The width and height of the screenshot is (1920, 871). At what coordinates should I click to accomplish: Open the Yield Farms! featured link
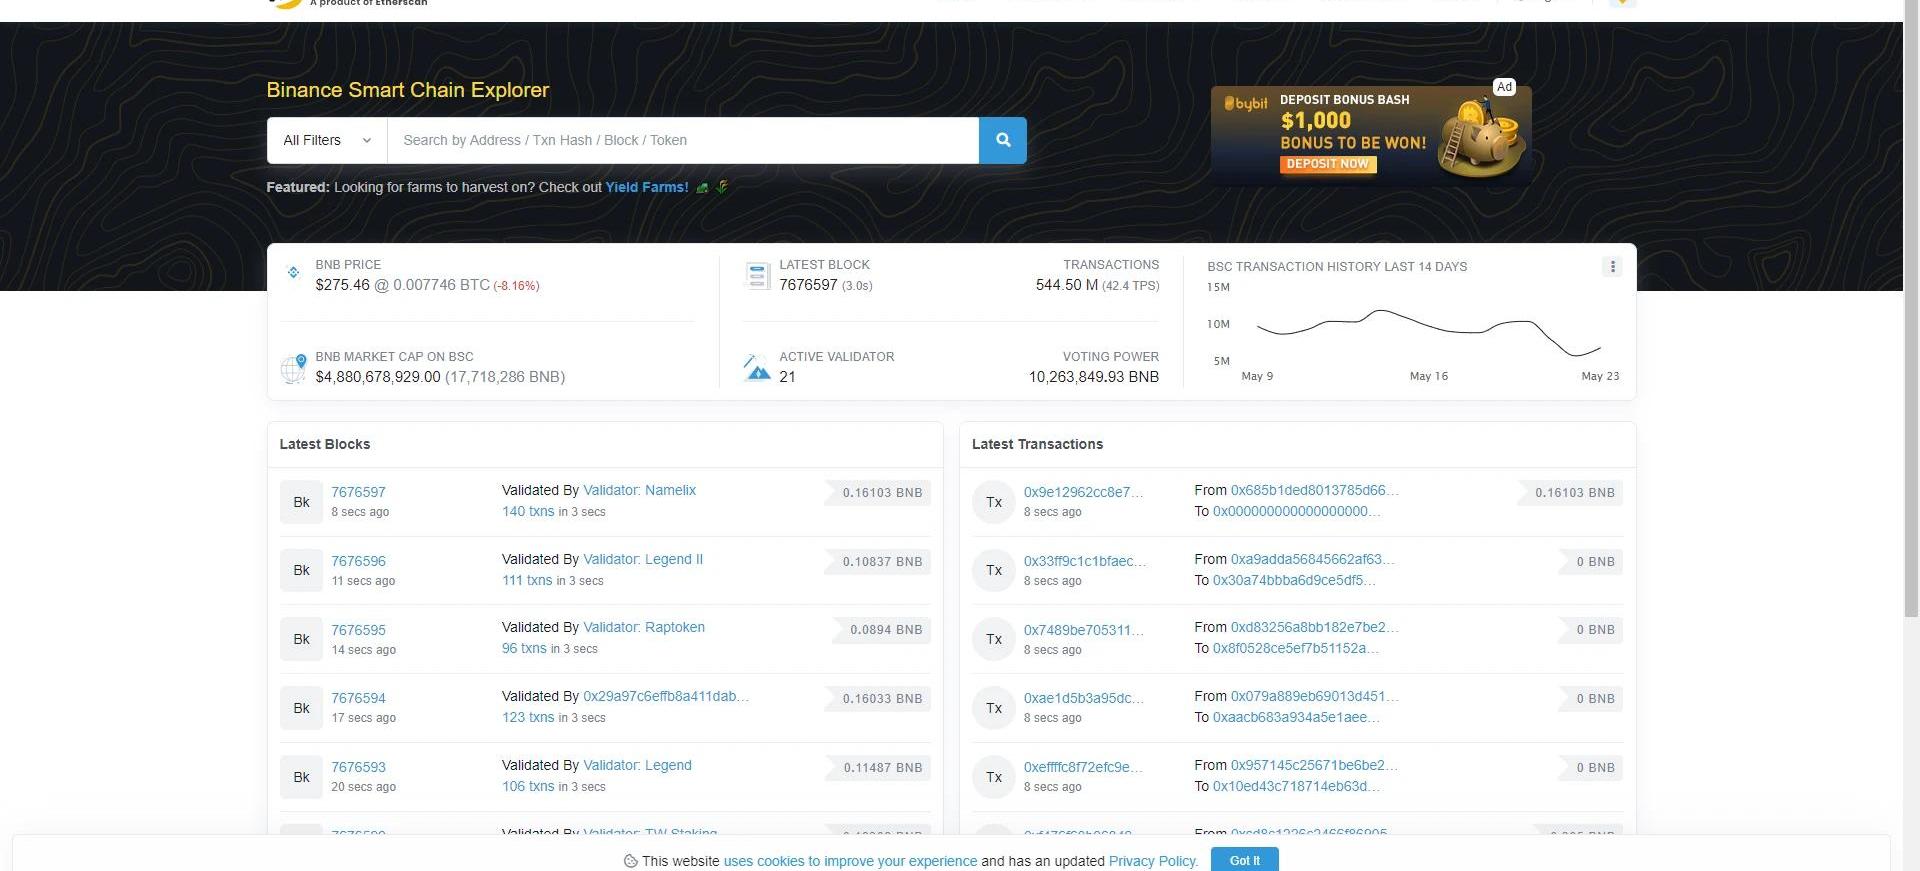(646, 187)
